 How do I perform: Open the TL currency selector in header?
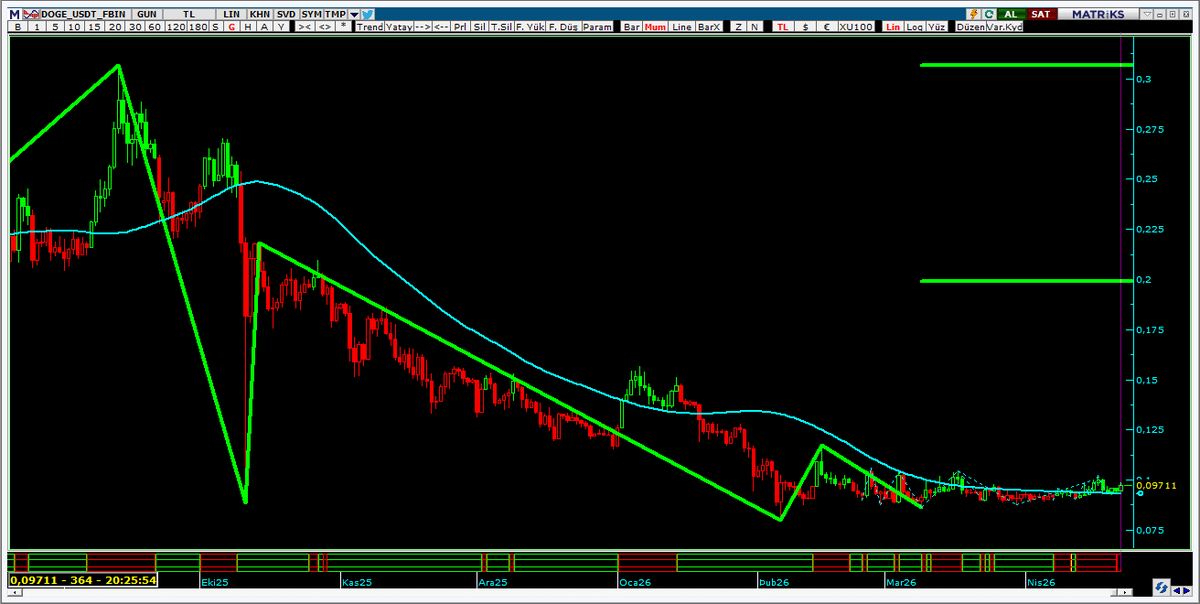[189, 14]
